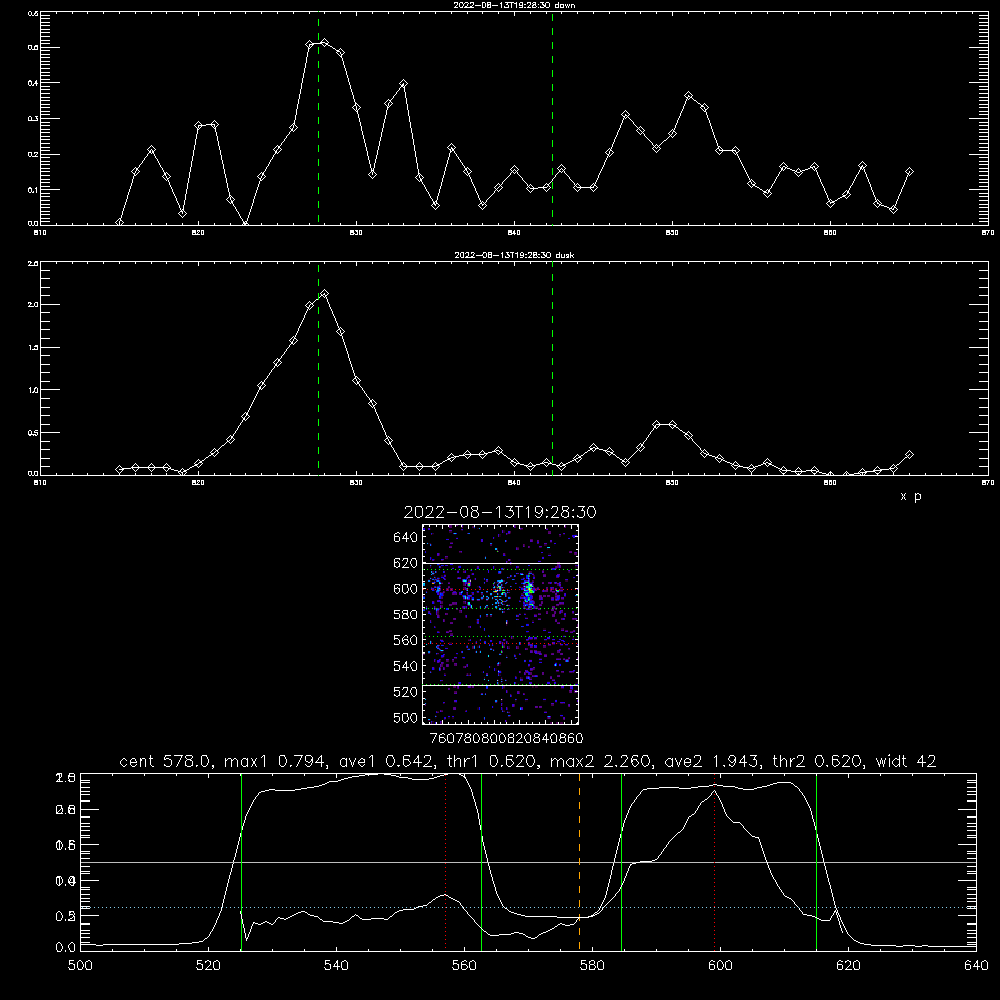The width and height of the screenshot is (1000, 1000).
Task: Click the red dotted line near 557
Action: (x=445, y=861)
